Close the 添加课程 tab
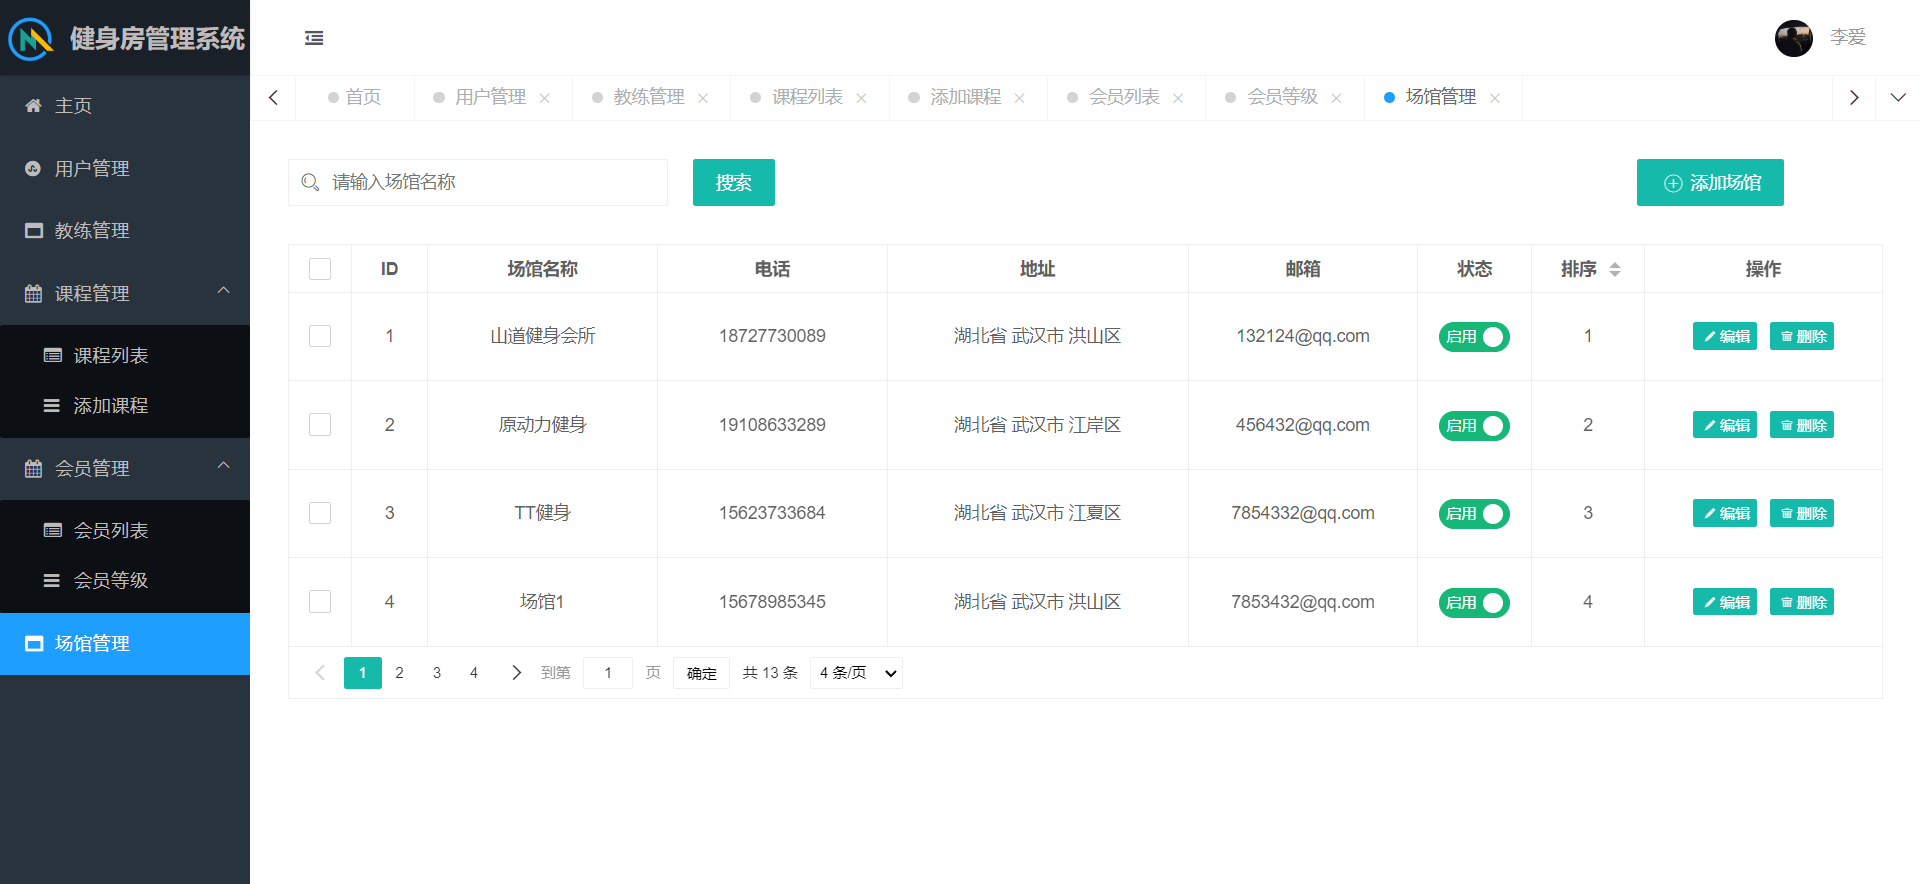 point(1020,98)
